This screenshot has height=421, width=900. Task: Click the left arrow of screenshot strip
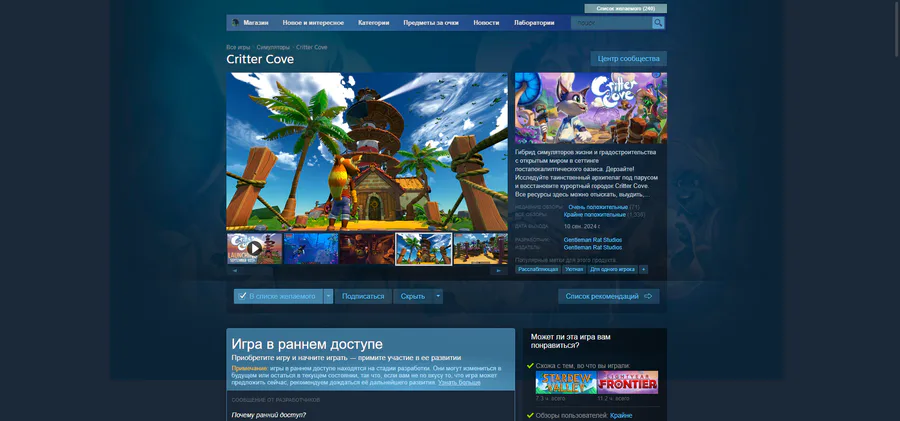[235, 271]
